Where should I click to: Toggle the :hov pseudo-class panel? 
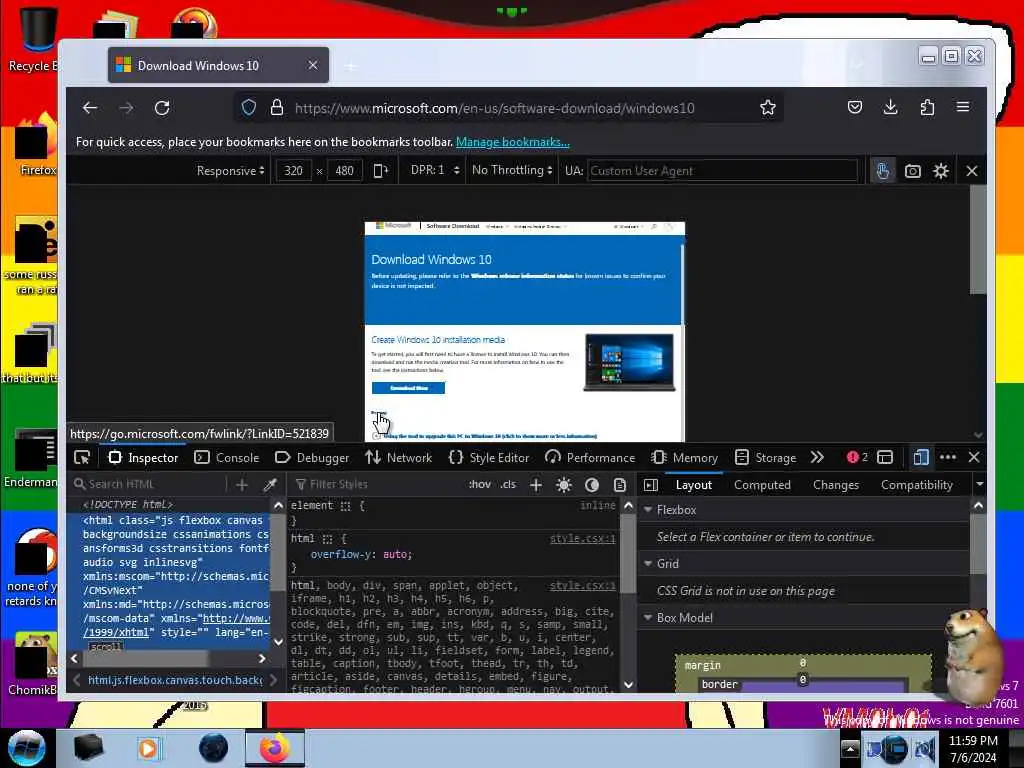point(480,485)
